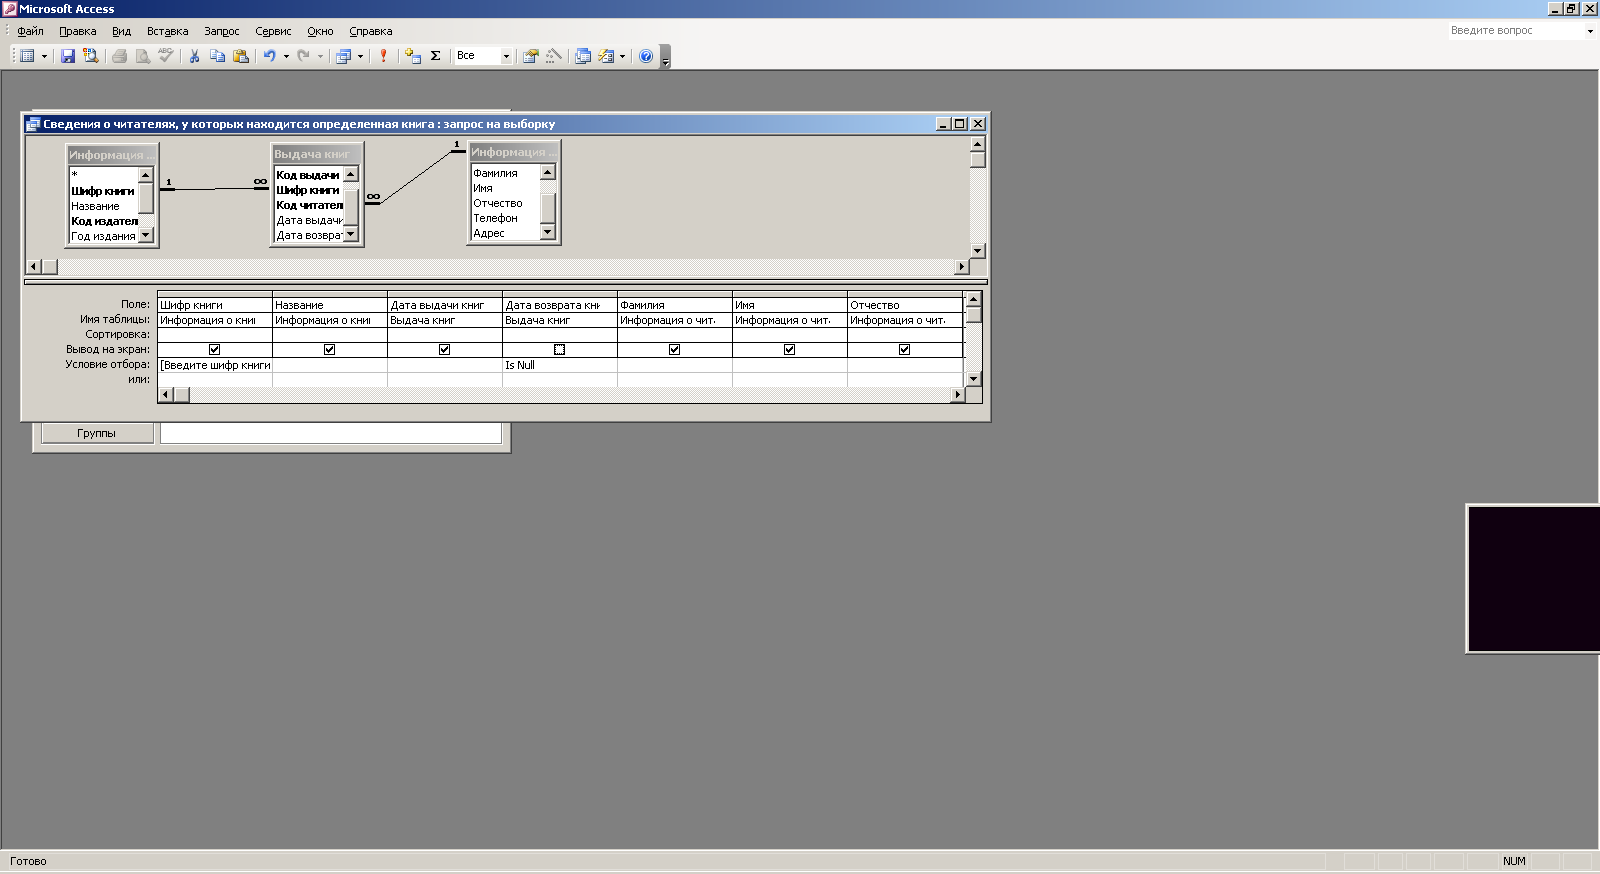Click the Is Null criteria cell
The height and width of the screenshot is (874, 1600).
559,365
